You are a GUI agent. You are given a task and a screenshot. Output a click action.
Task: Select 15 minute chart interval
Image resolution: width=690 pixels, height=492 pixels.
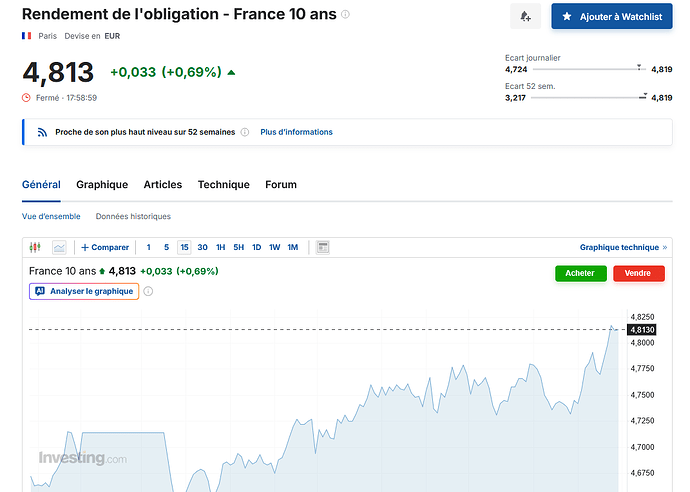(184, 247)
